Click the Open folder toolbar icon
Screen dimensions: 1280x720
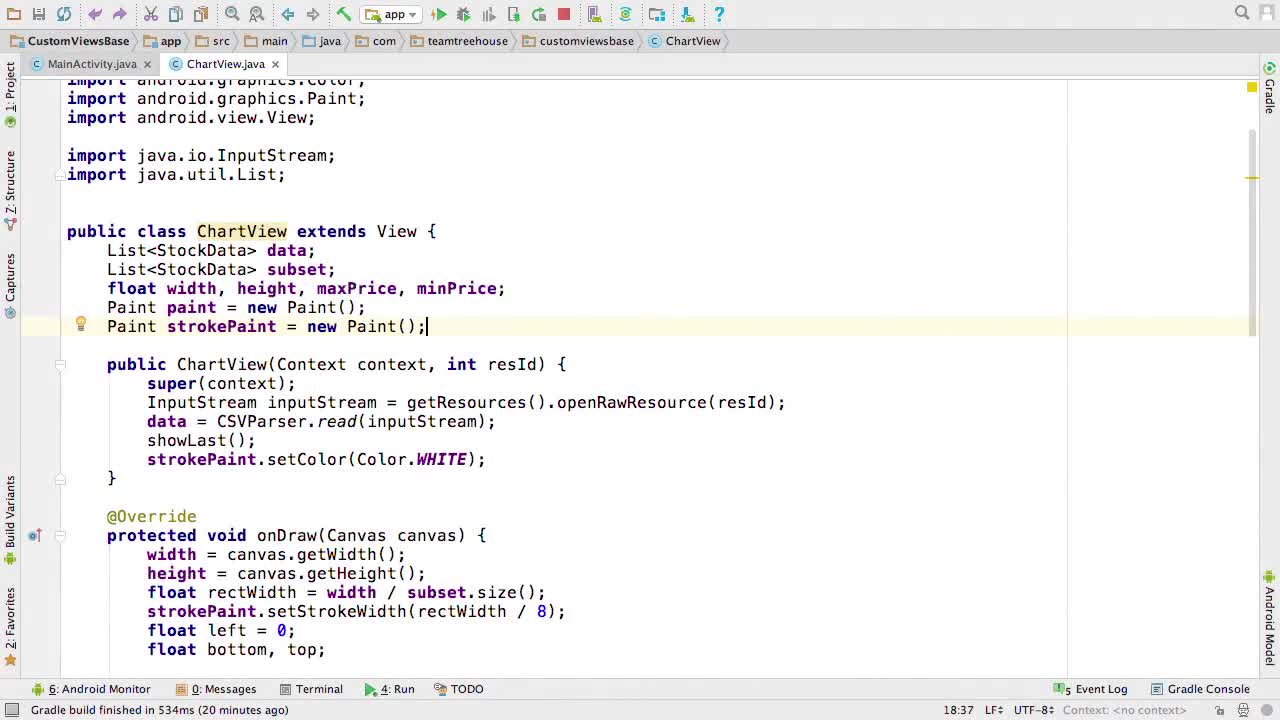(x=14, y=14)
